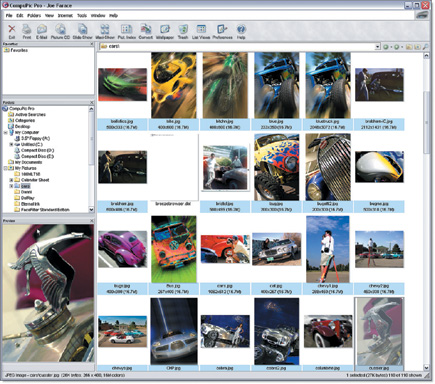Click the green back arrow icon
The image size is (435, 384).
[386, 47]
